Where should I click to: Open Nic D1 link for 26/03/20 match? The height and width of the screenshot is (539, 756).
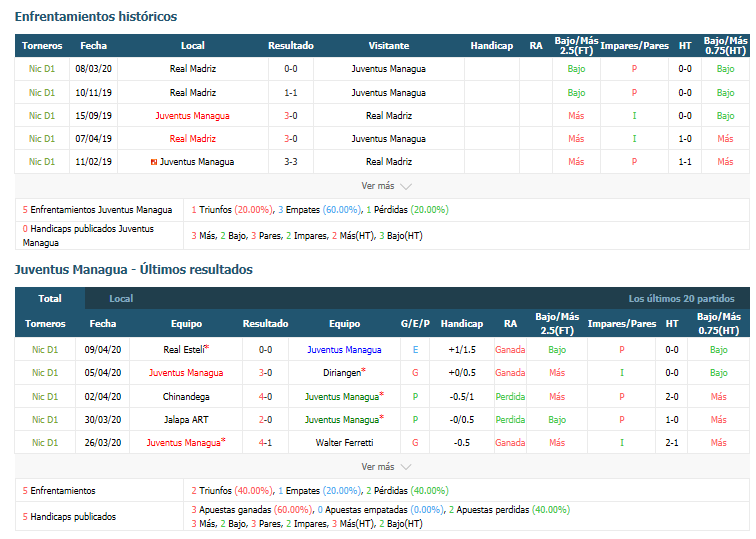45,443
